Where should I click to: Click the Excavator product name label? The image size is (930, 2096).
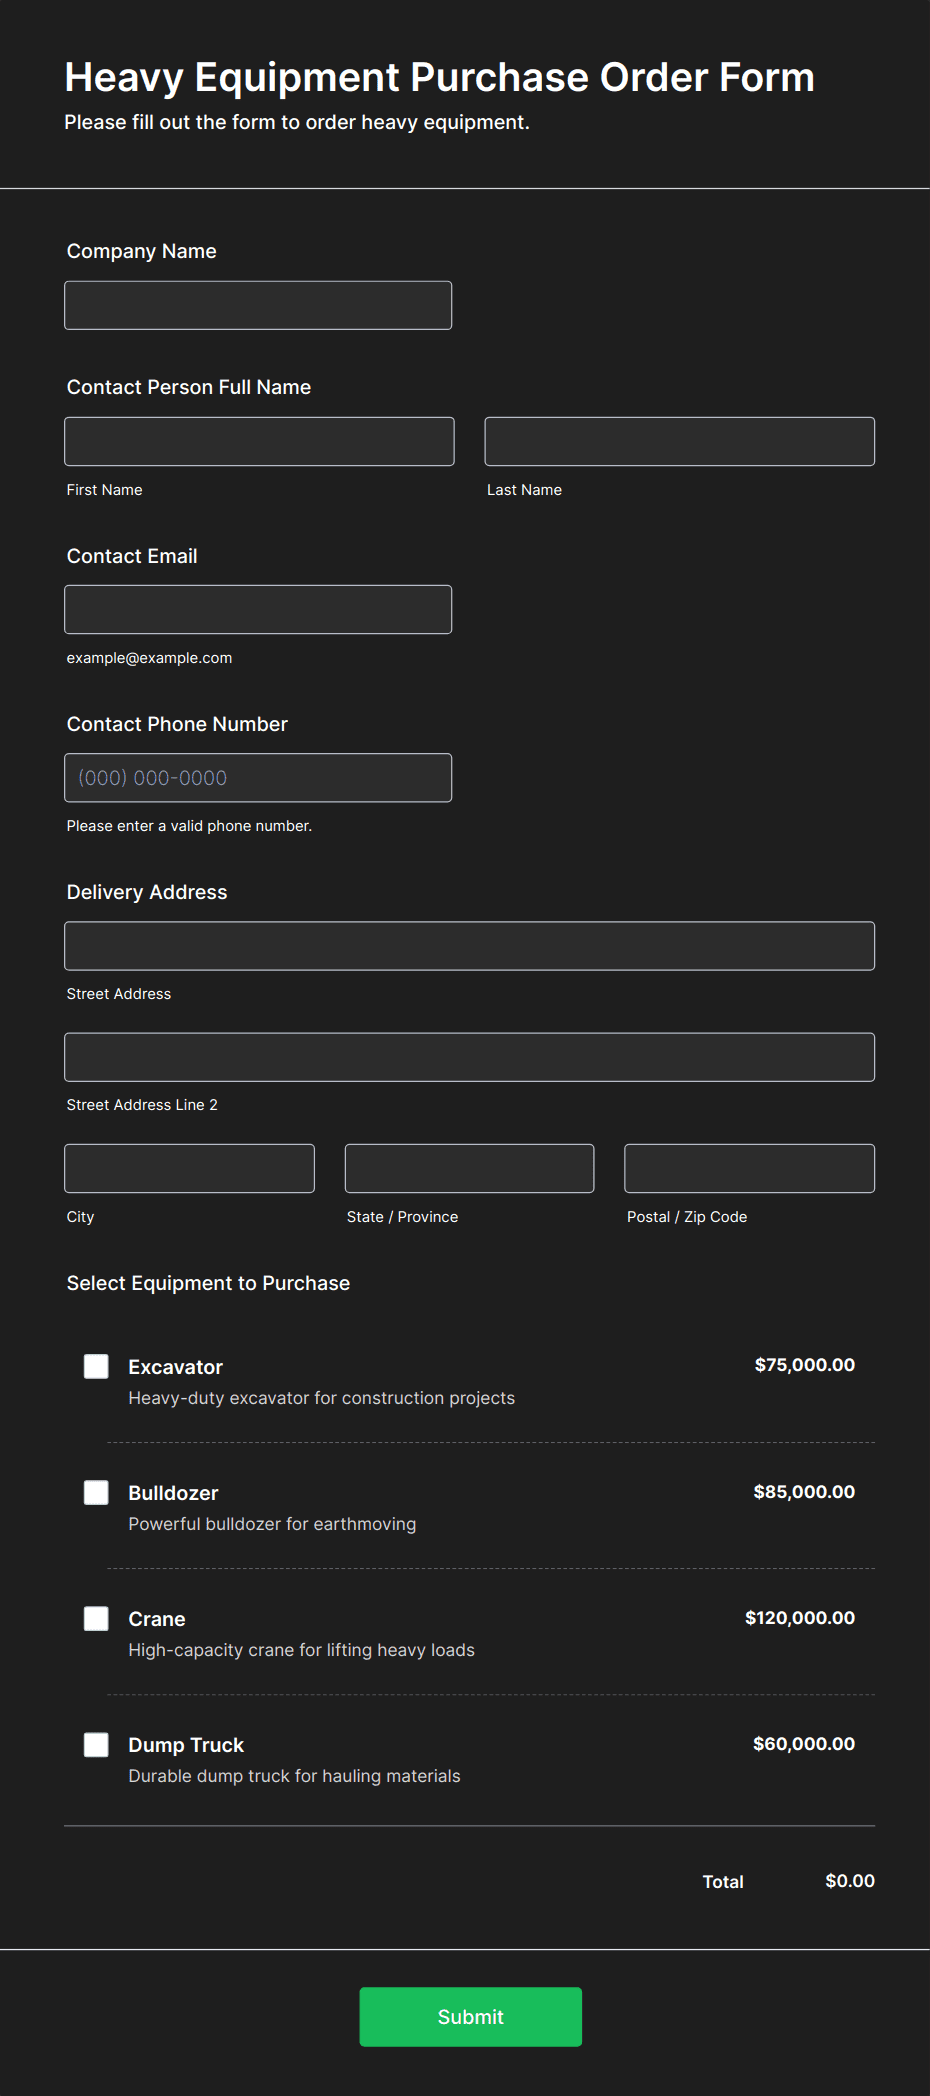pyautogui.click(x=175, y=1367)
